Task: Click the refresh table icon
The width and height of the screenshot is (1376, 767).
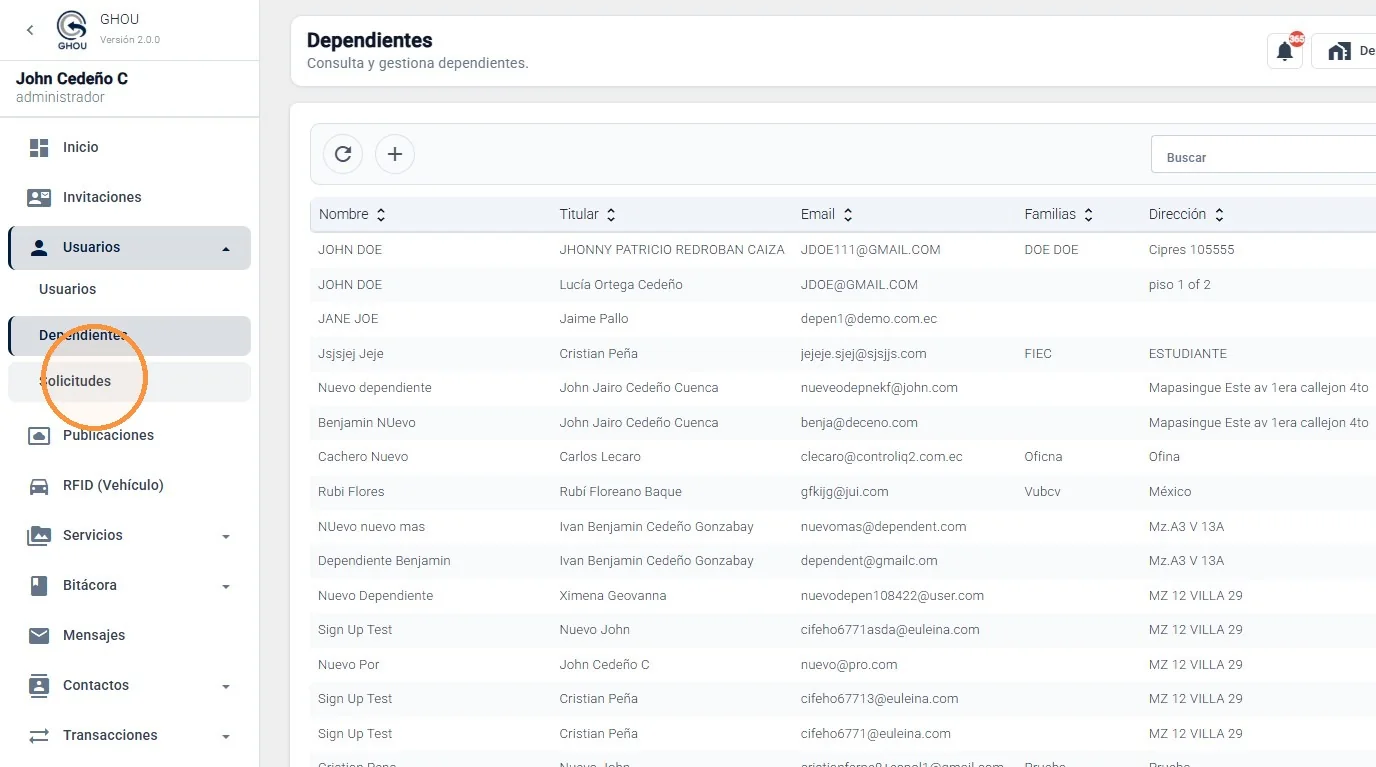Action: tap(343, 154)
